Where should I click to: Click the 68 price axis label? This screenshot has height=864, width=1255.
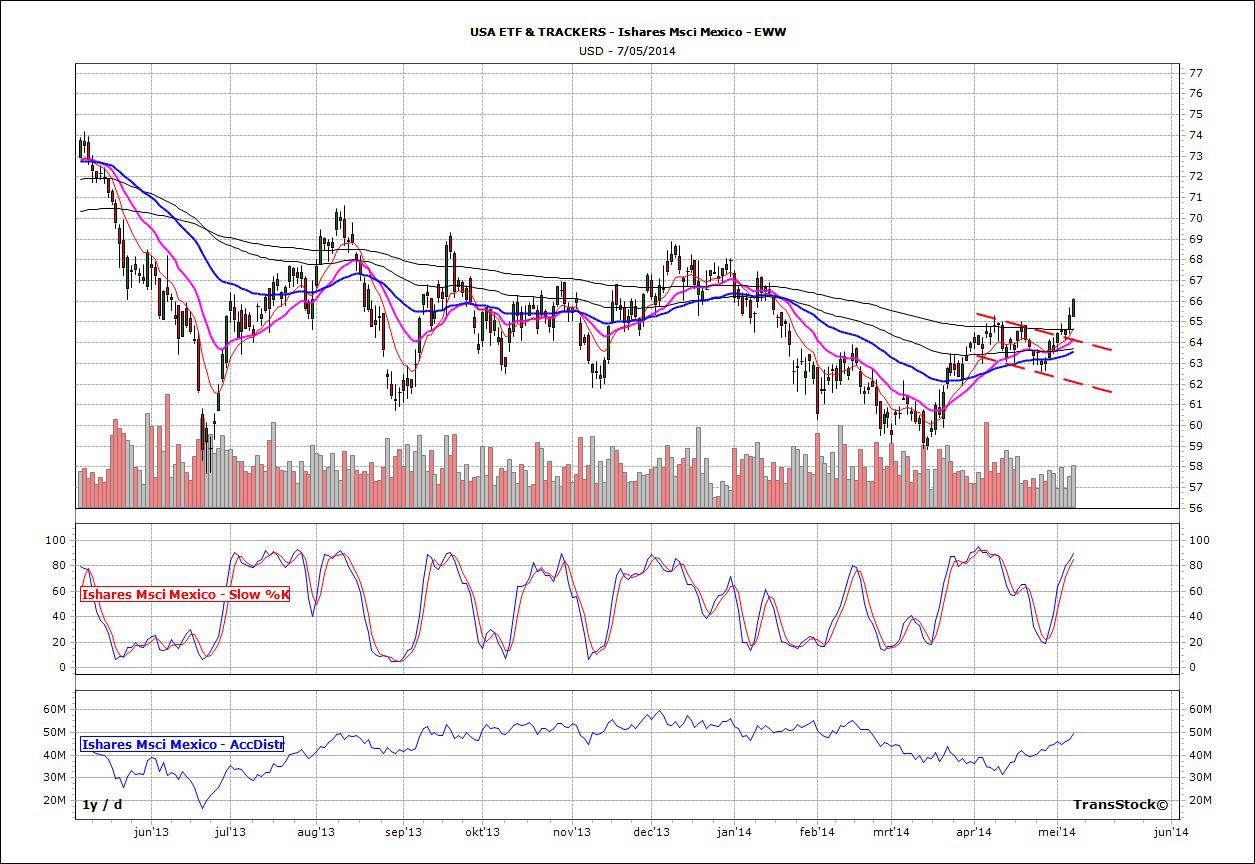[x=1196, y=260]
